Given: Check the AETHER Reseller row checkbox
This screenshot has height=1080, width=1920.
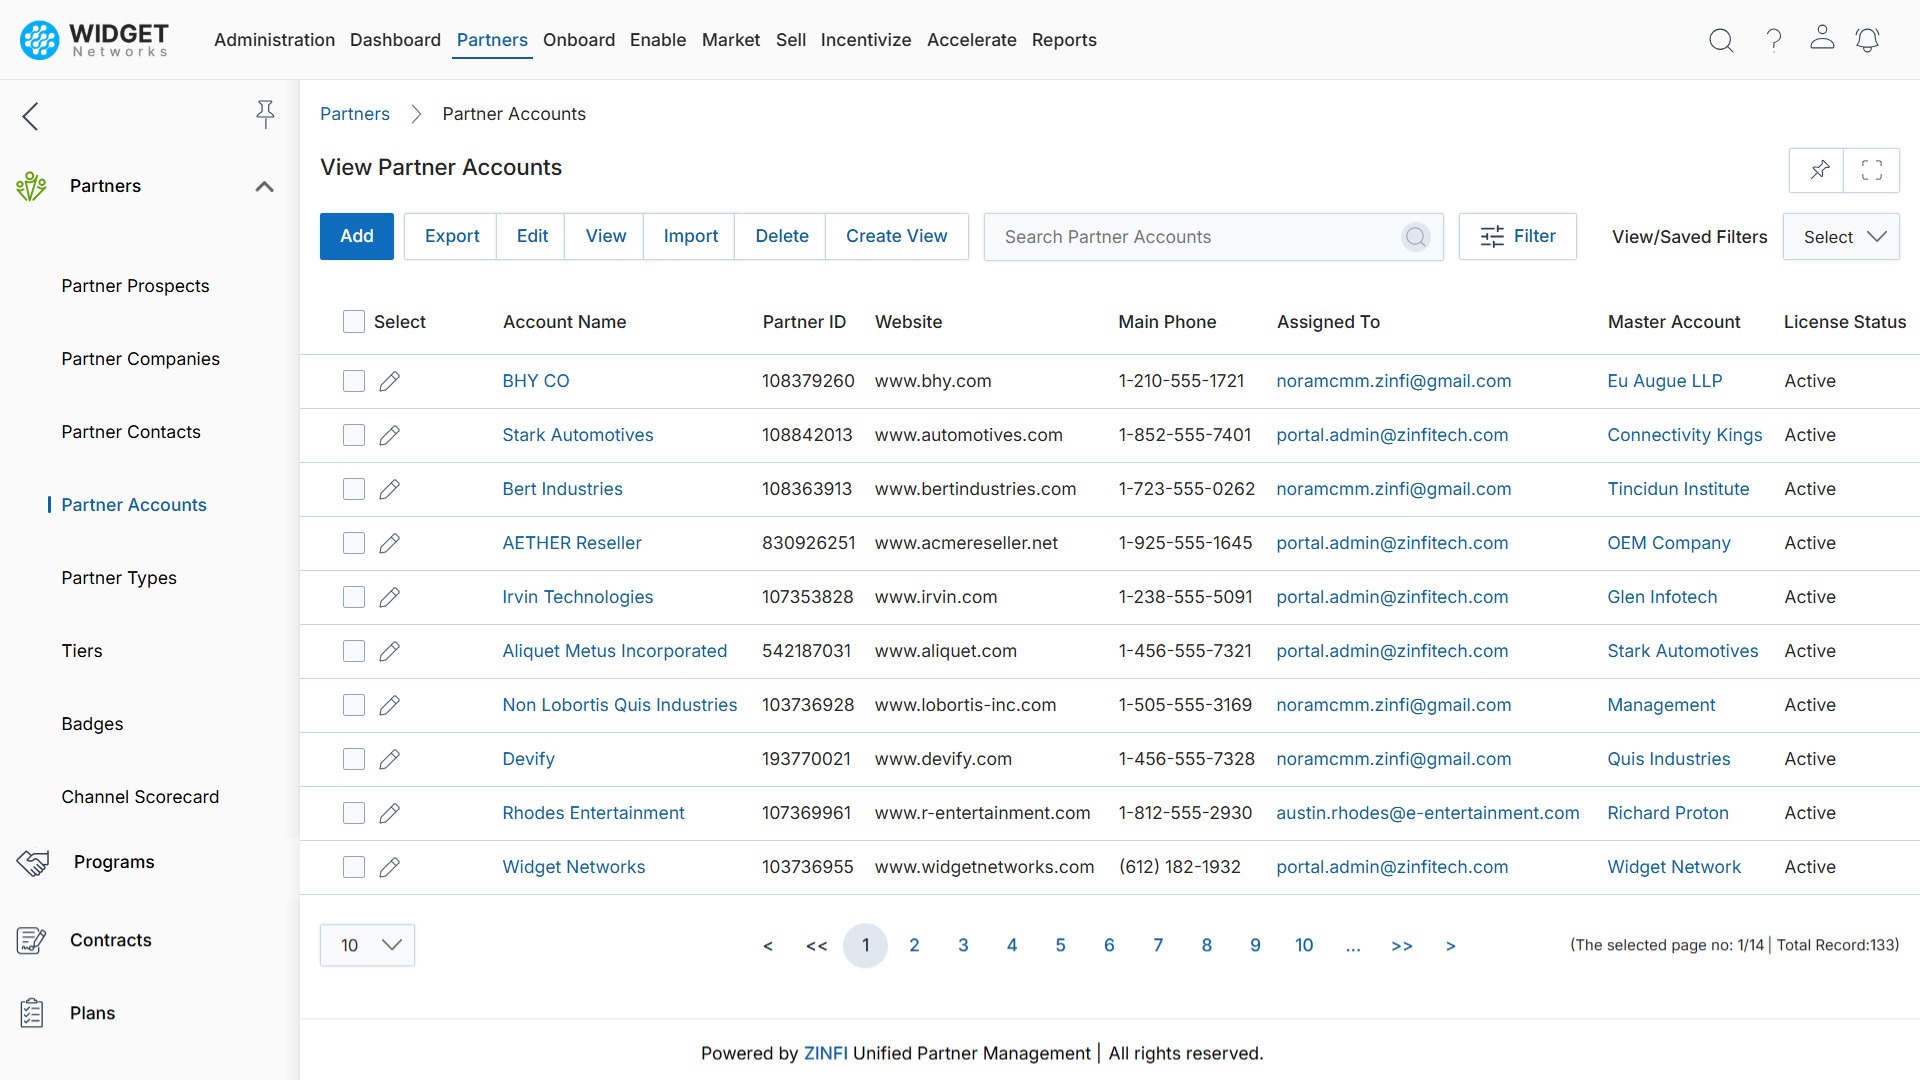Looking at the screenshot, I should (x=354, y=543).
